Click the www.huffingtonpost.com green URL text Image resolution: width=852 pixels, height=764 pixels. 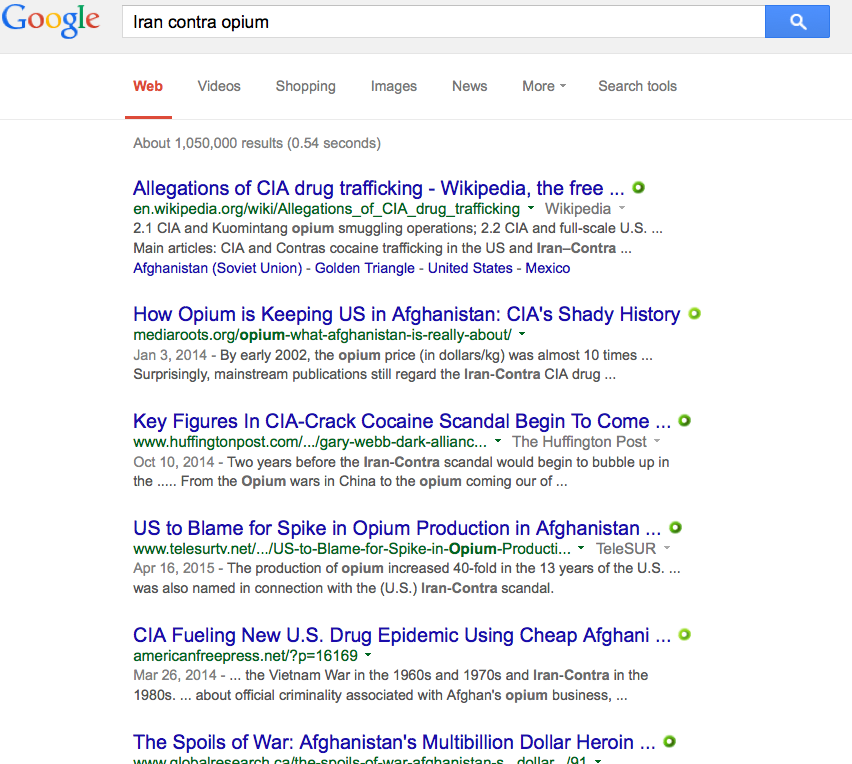tap(310, 442)
